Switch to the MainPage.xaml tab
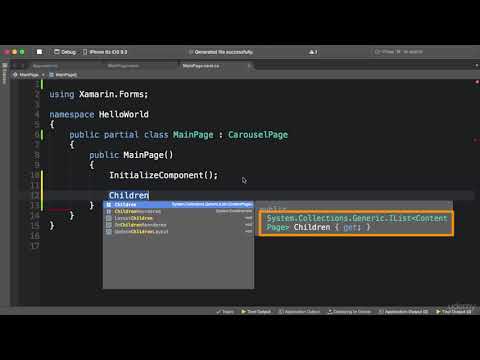 point(123,66)
